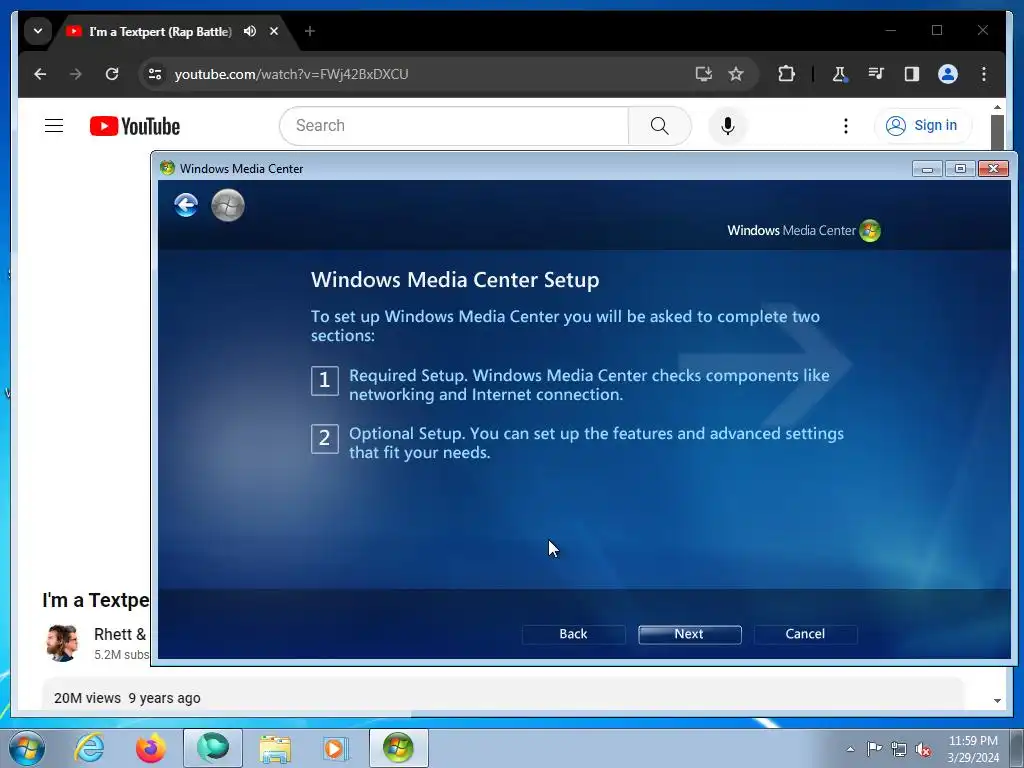
Task: Open media controls icon in Chrome toolbar
Action: (876, 74)
